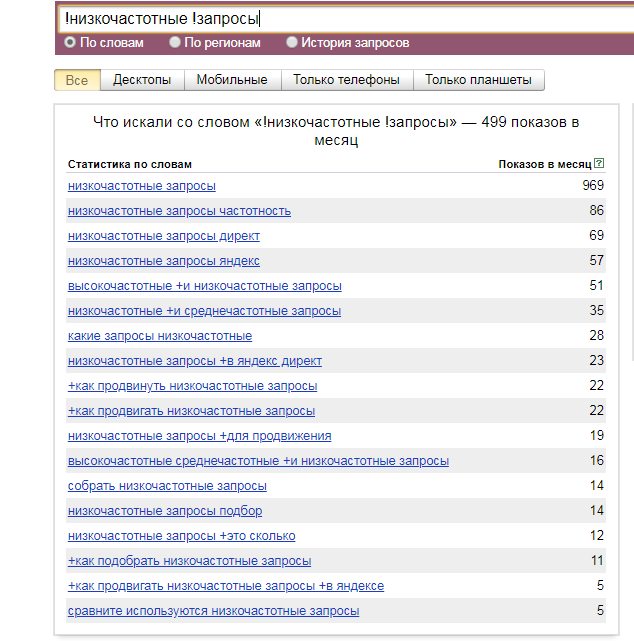Open сравните используются низкочастотные запросы link
The width and height of the screenshot is (634, 641).
pos(213,611)
